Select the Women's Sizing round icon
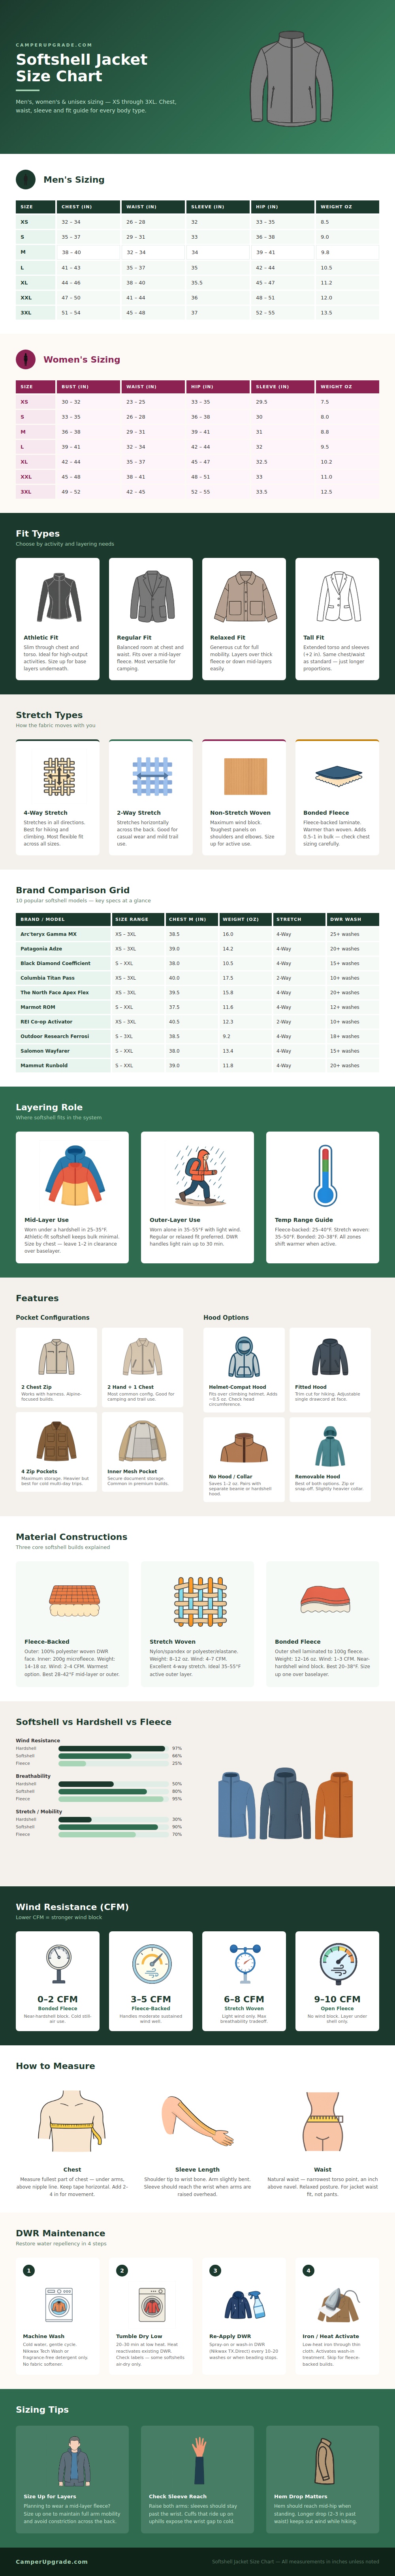Viewport: 395px width, 2576px height. point(26,359)
